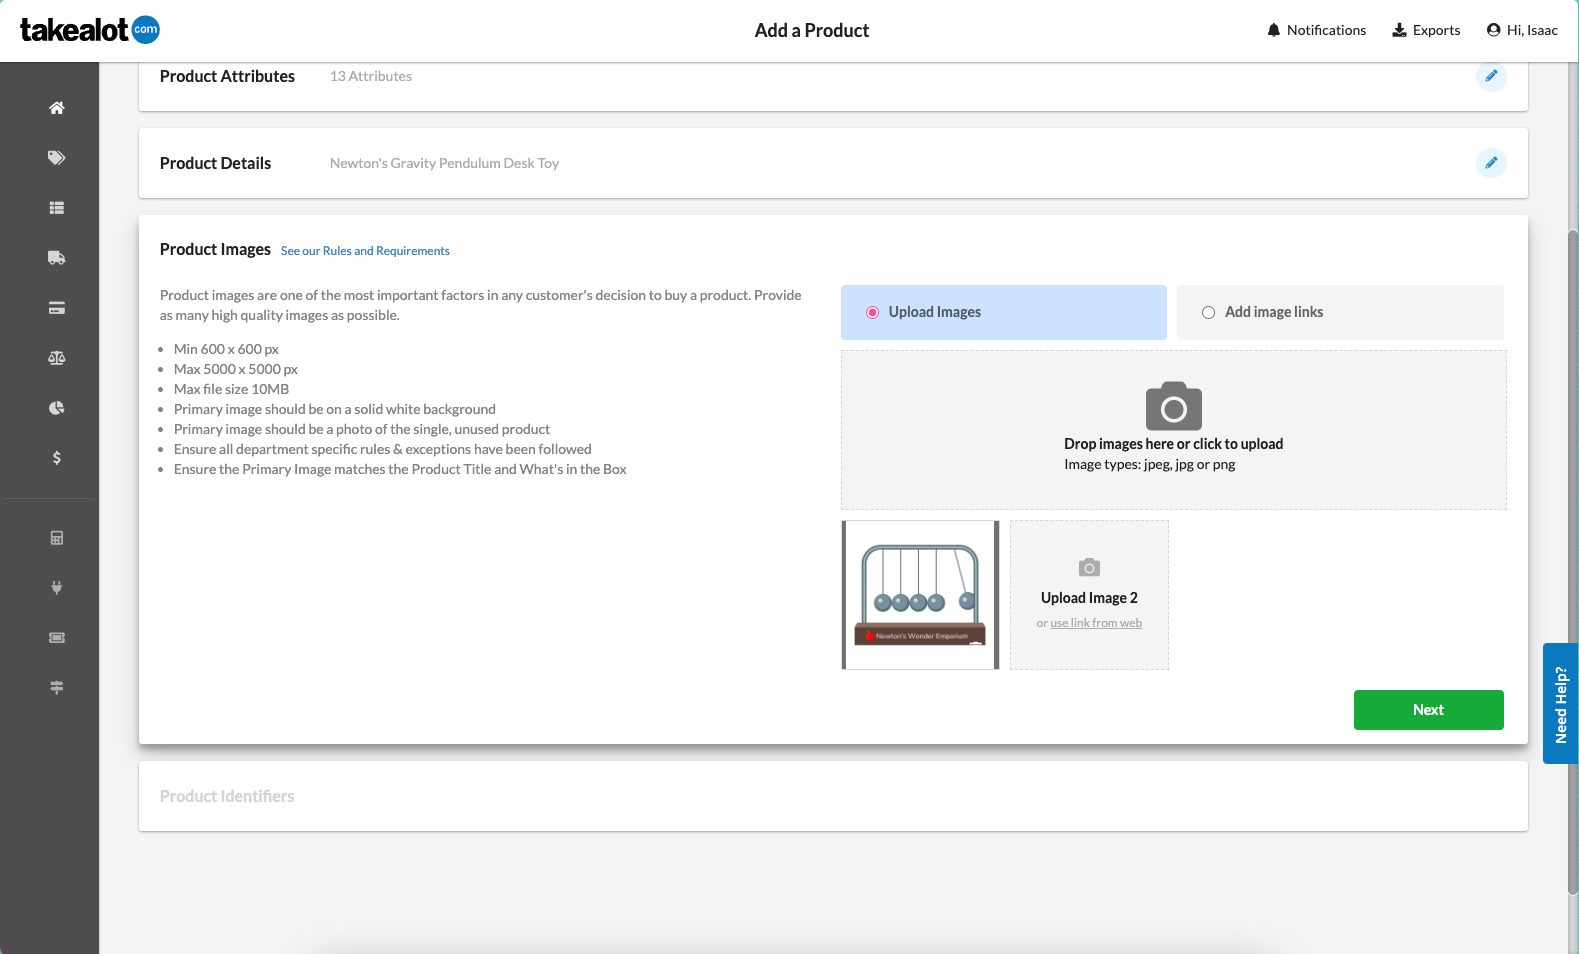Viewport: 1579px width, 954px height.
Task: Open See our Rules and Requirements link
Action: tap(365, 251)
